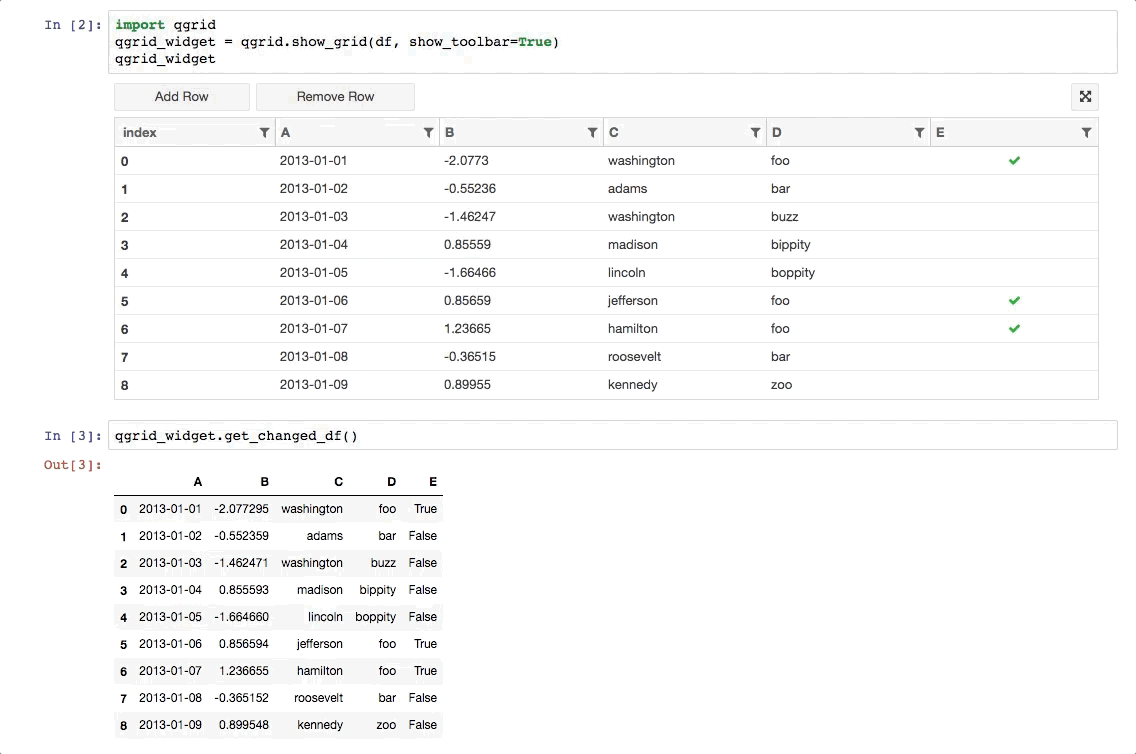The width and height of the screenshot is (1136, 754).
Task: Click the Remove Row button
Action: [335, 96]
